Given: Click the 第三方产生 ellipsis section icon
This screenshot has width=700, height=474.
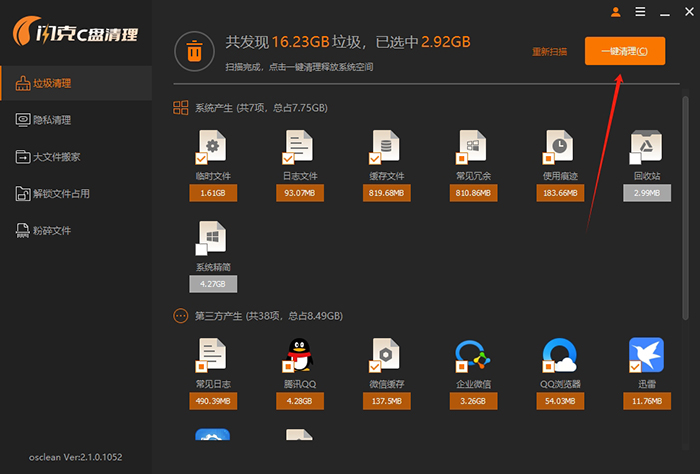Looking at the screenshot, I should (181, 316).
